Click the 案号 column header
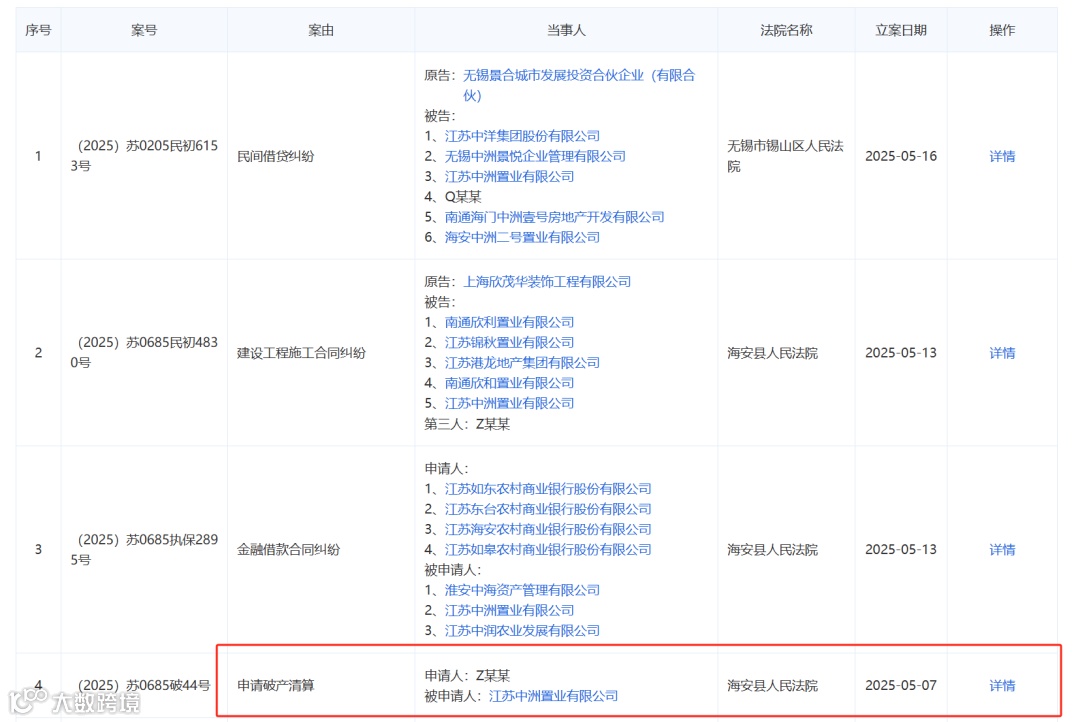Image resolution: width=1080 pixels, height=722 pixels. click(x=144, y=30)
